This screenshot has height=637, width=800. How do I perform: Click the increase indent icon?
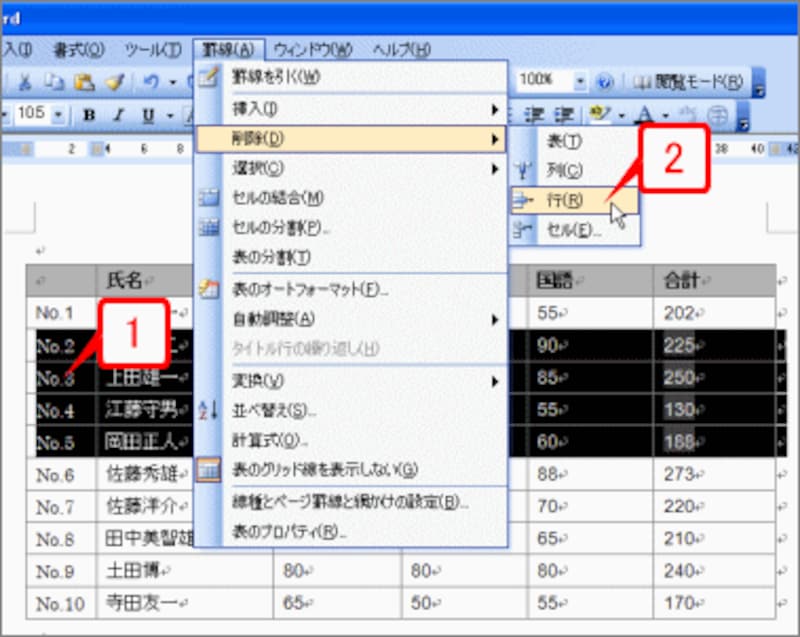click(564, 115)
